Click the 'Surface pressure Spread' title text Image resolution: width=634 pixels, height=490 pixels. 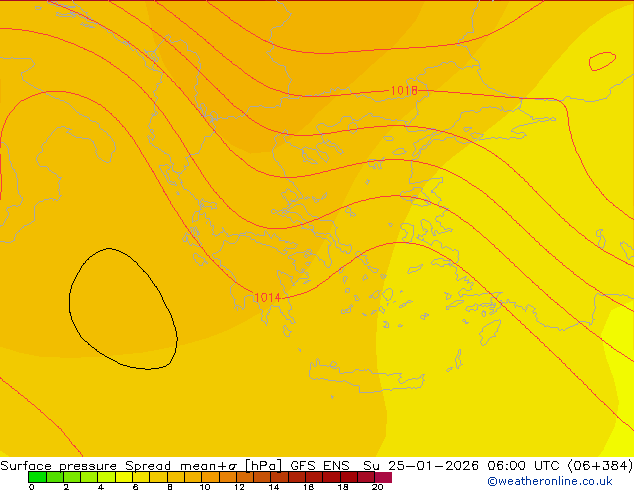[86, 466]
